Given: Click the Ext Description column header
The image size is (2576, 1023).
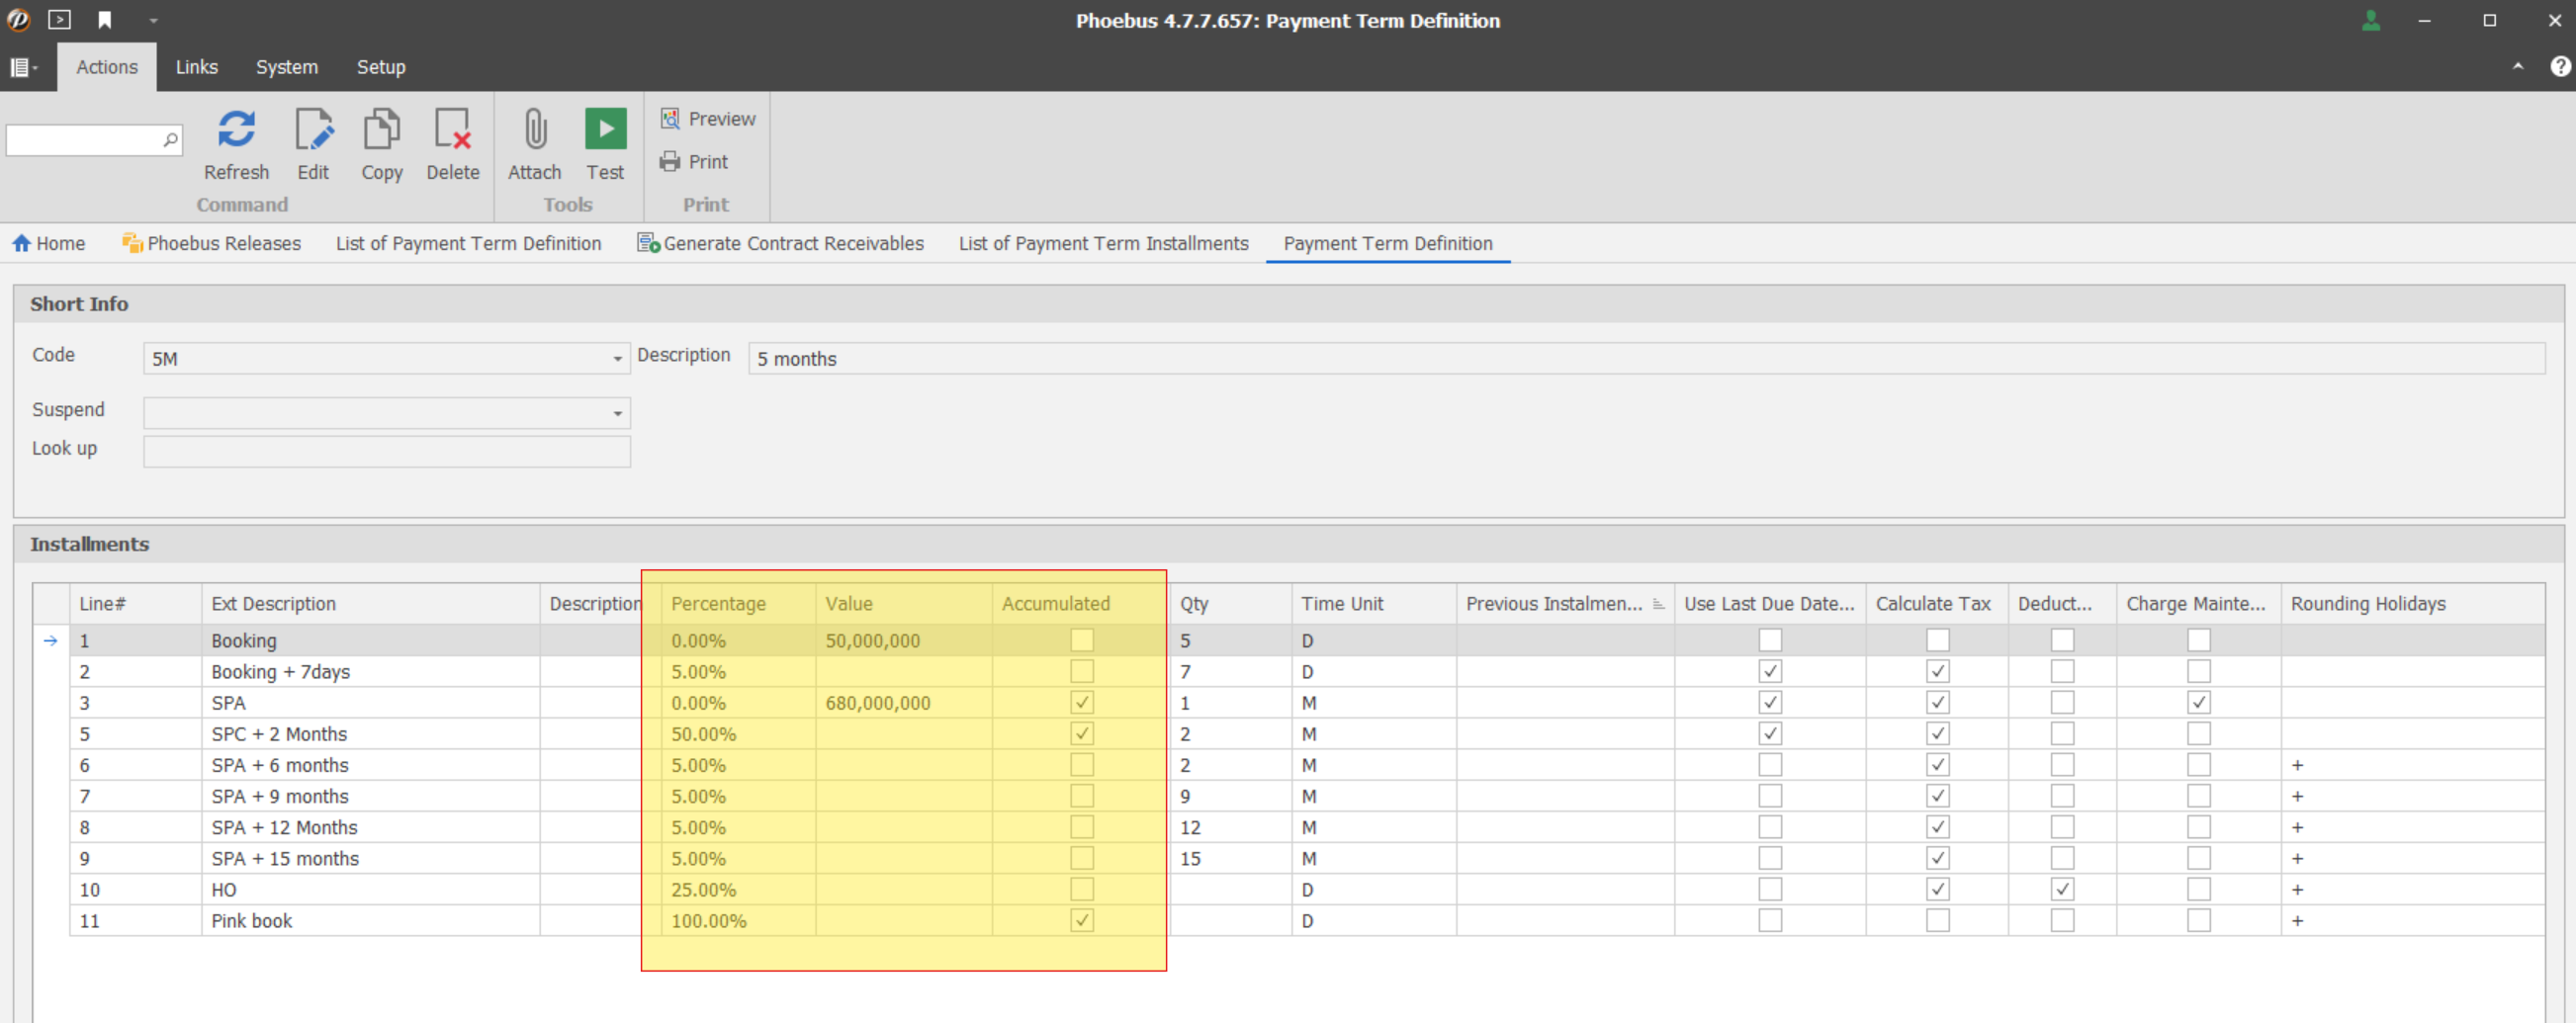Looking at the screenshot, I should point(371,604).
